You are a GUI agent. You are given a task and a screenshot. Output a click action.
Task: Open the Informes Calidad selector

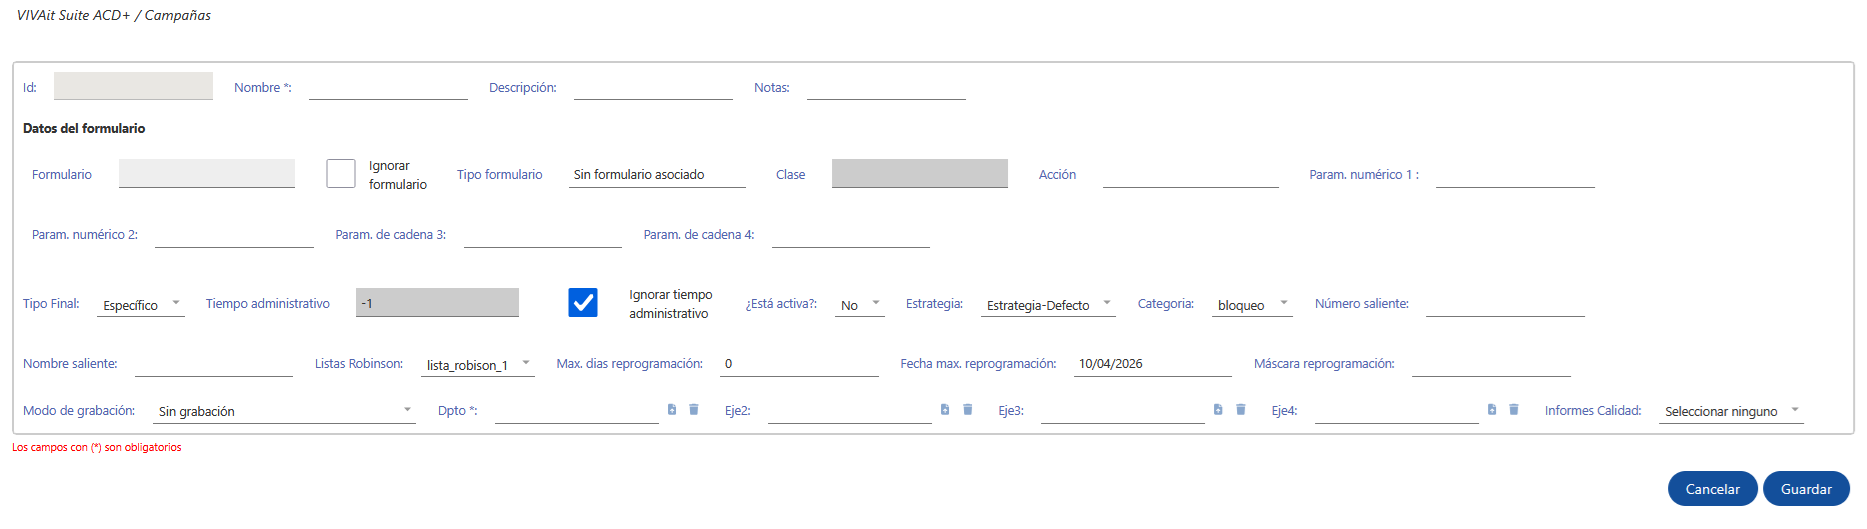1730,411
